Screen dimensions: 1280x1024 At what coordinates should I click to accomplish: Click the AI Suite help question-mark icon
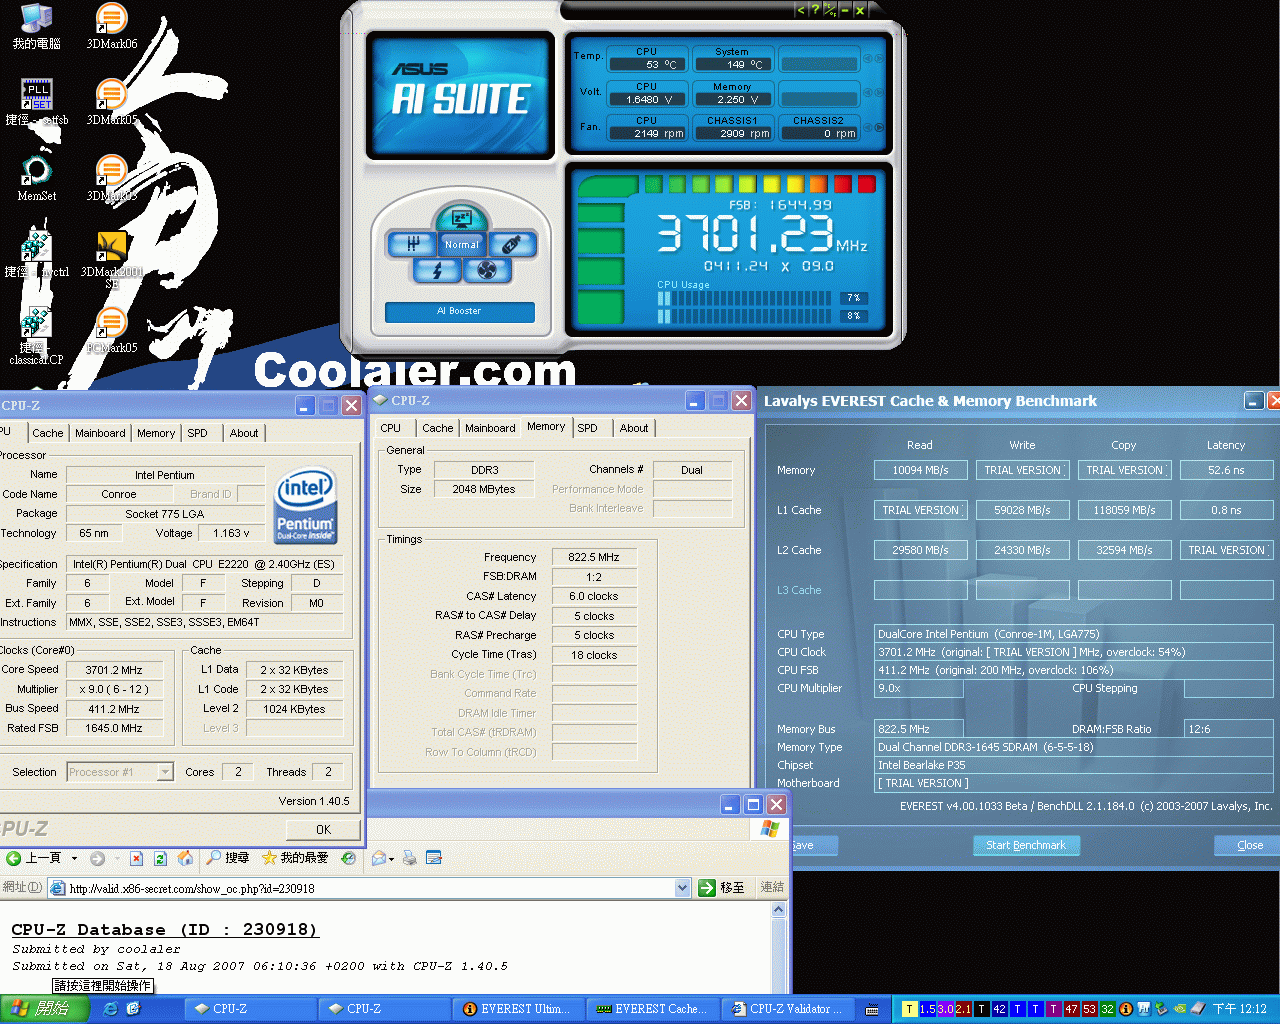pos(814,10)
